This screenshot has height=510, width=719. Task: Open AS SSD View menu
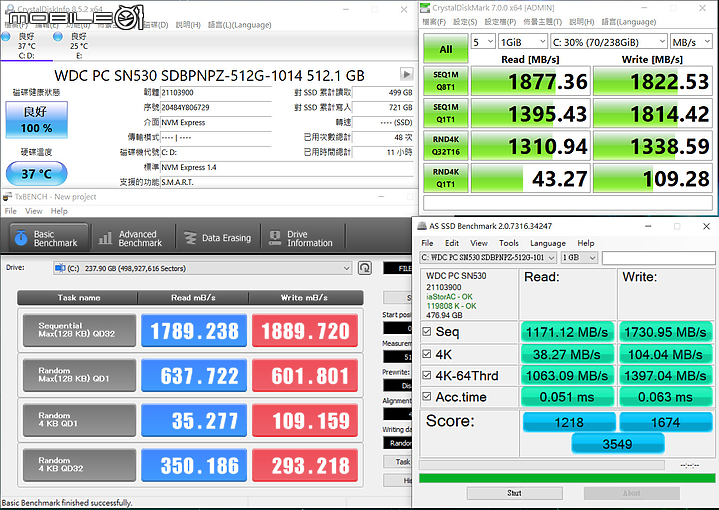(479, 243)
